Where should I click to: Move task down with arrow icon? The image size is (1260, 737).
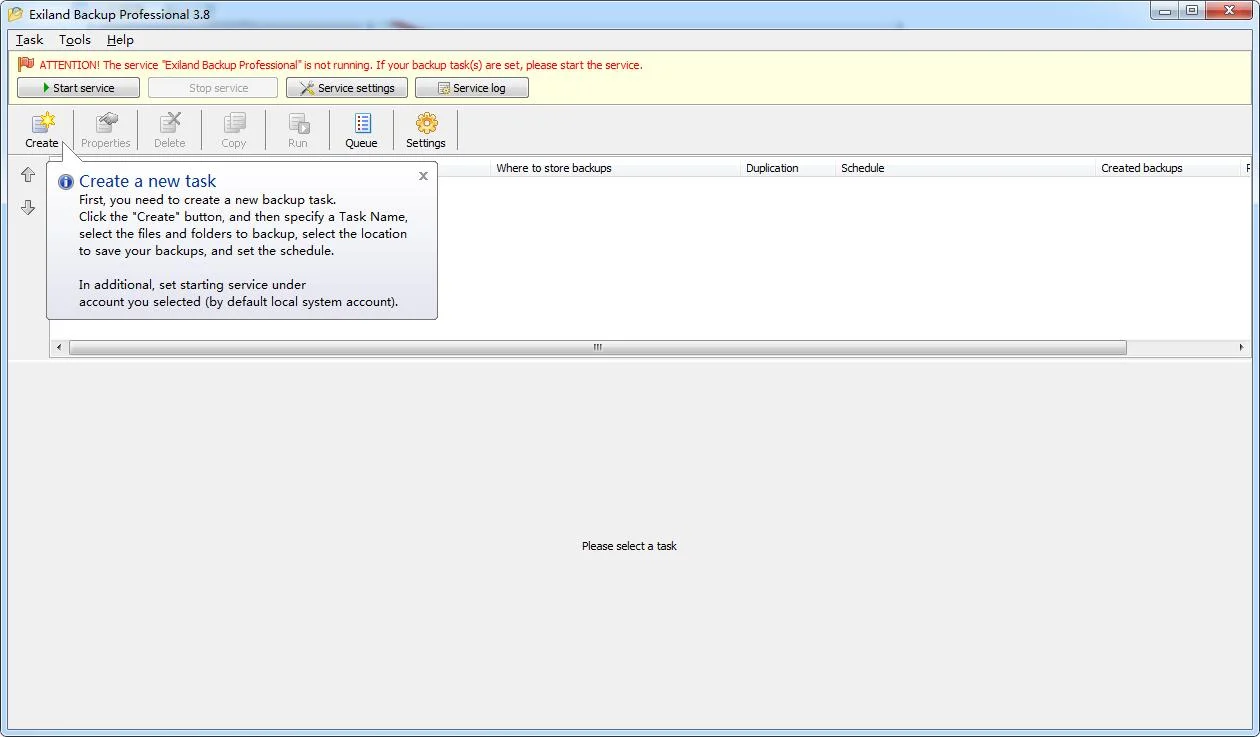coord(28,207)
